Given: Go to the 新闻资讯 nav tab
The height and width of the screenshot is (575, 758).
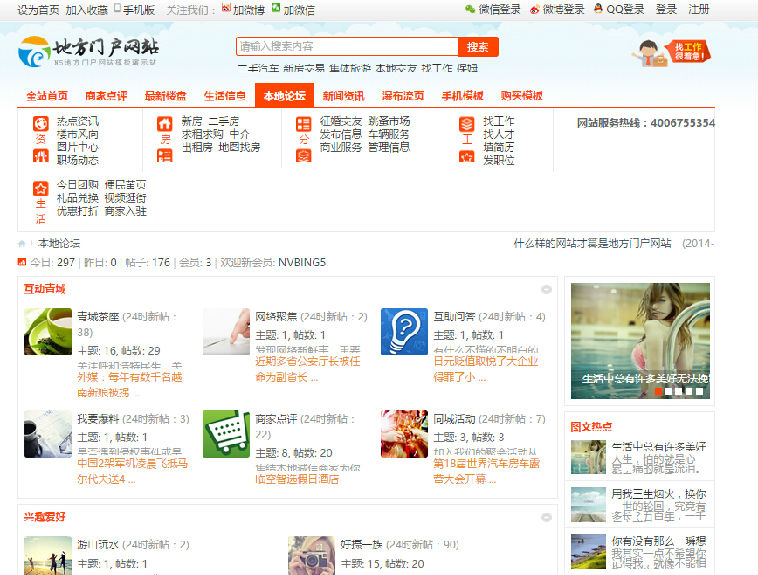Looking at the screenshot, I should (x=343, y=96).
